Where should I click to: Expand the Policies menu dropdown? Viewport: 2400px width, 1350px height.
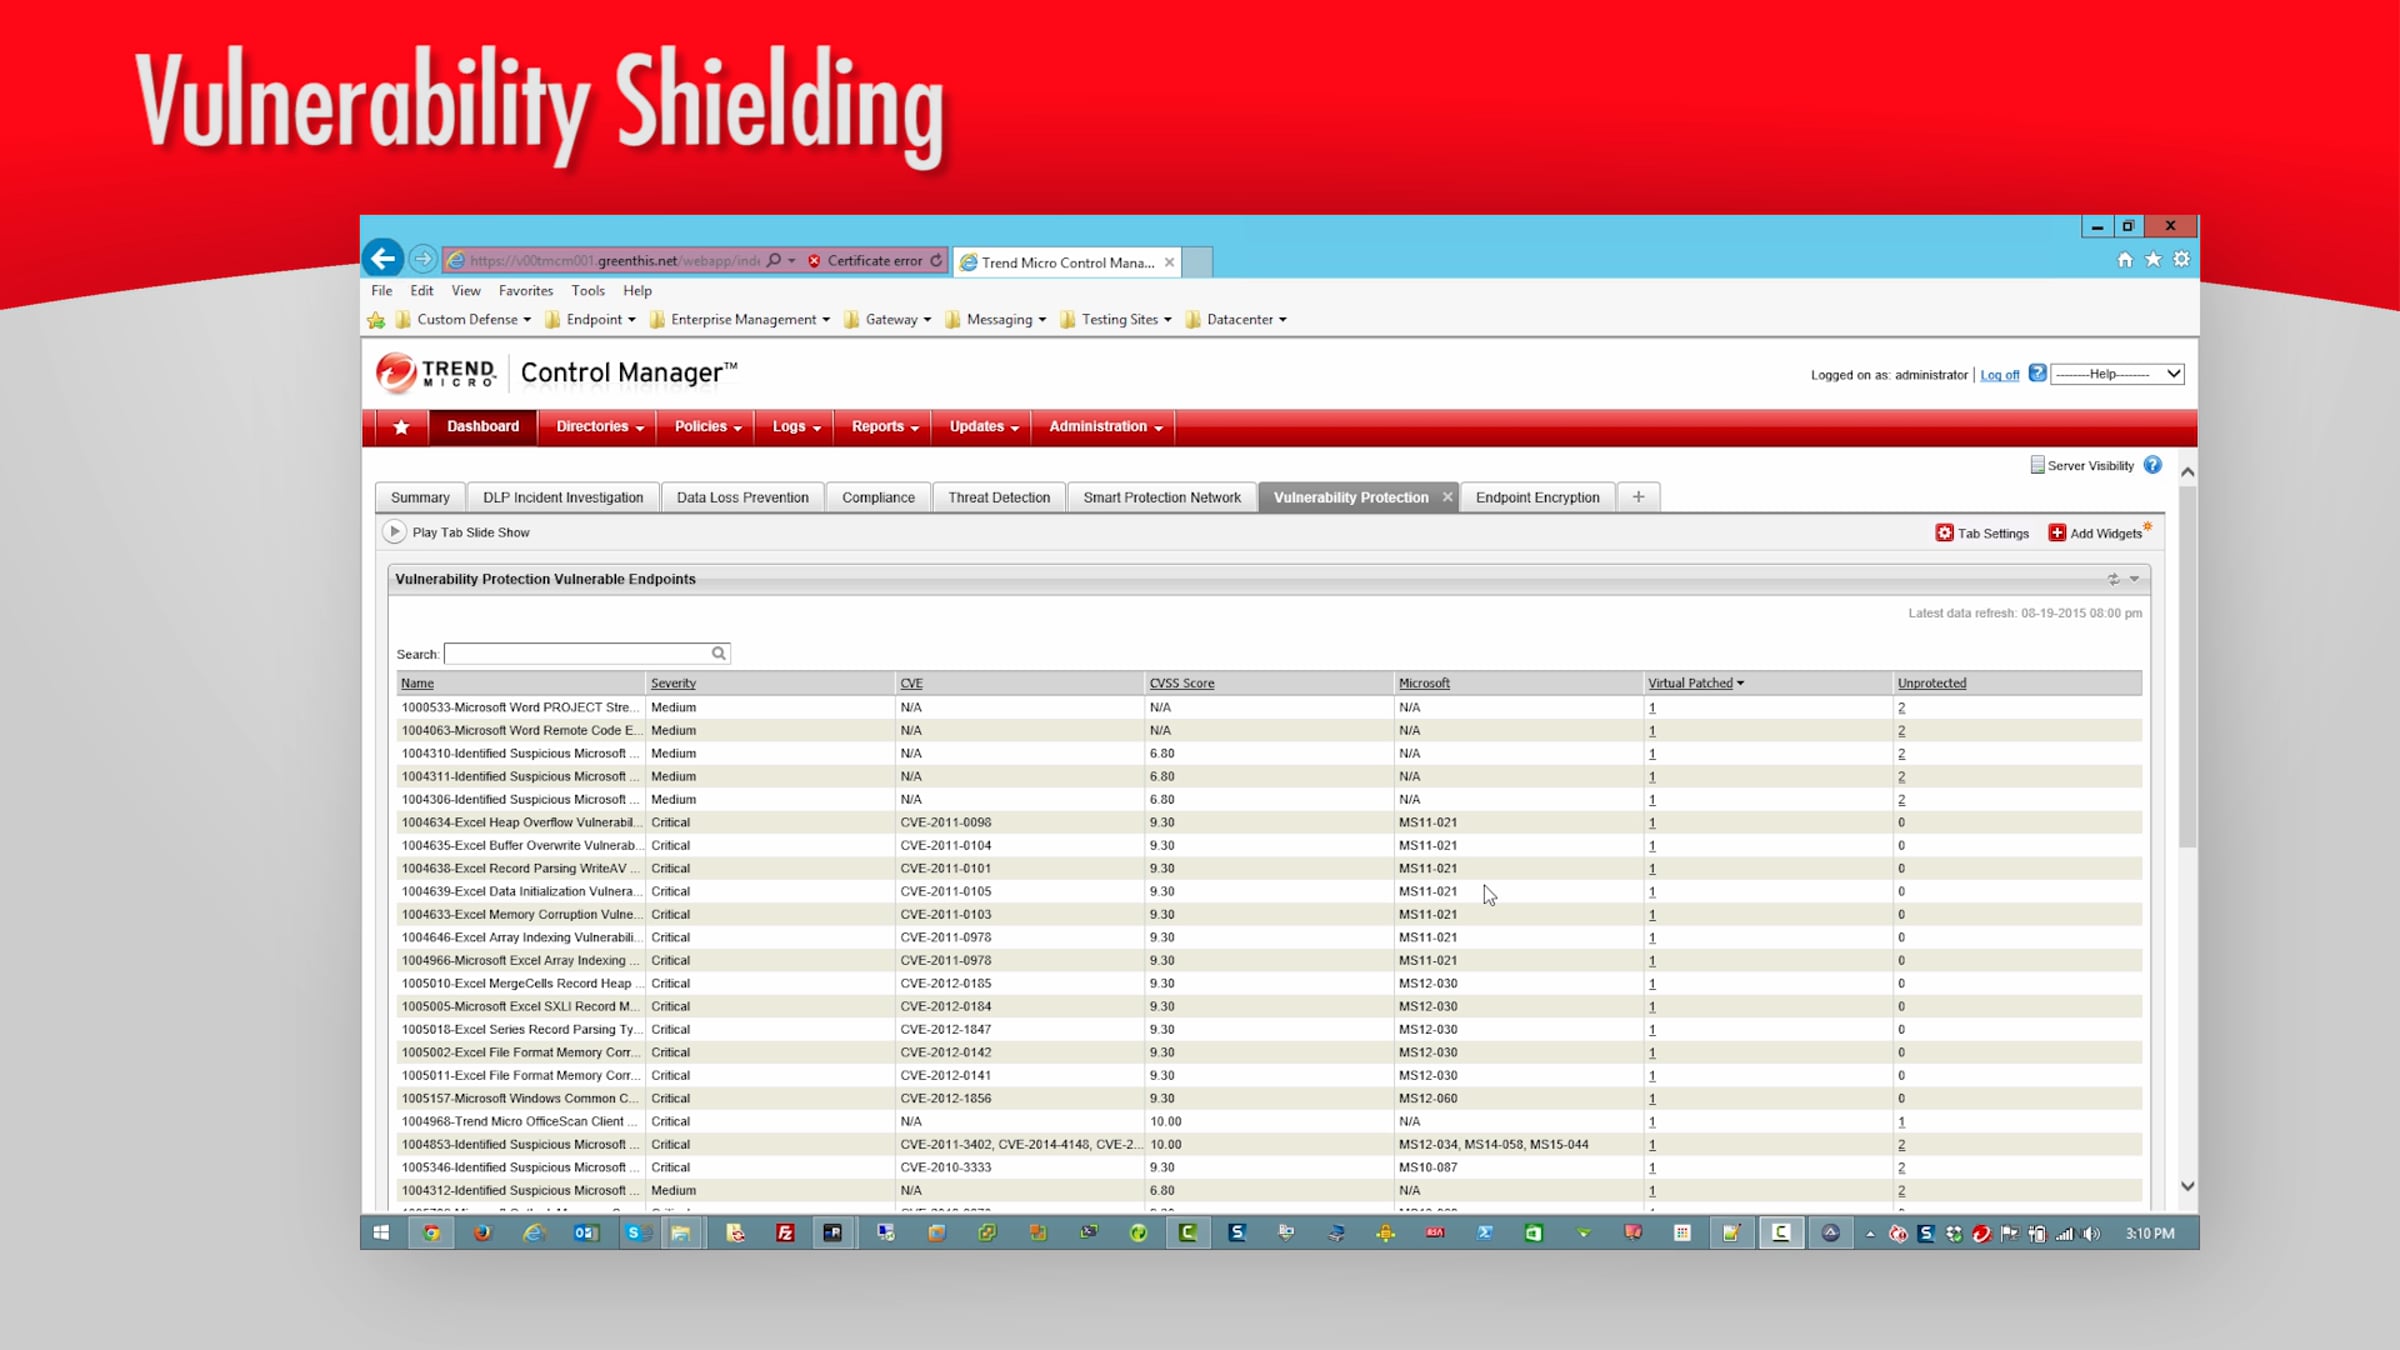(707, 427)
